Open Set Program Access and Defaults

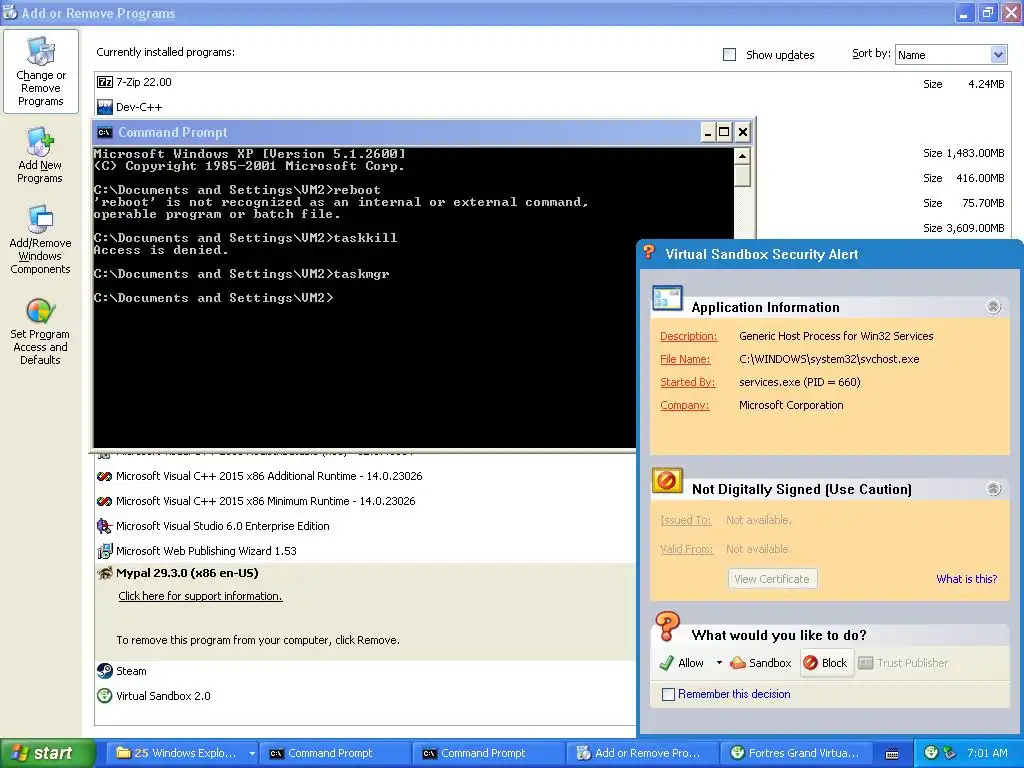[40, 330]
